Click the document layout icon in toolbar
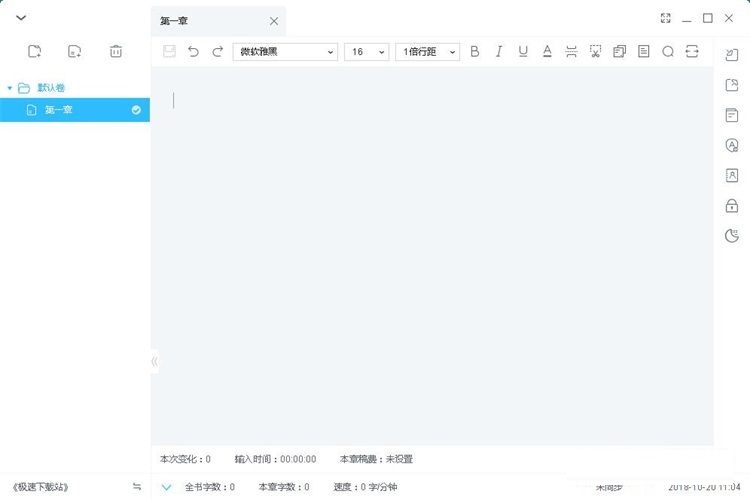 coord(644,51)
